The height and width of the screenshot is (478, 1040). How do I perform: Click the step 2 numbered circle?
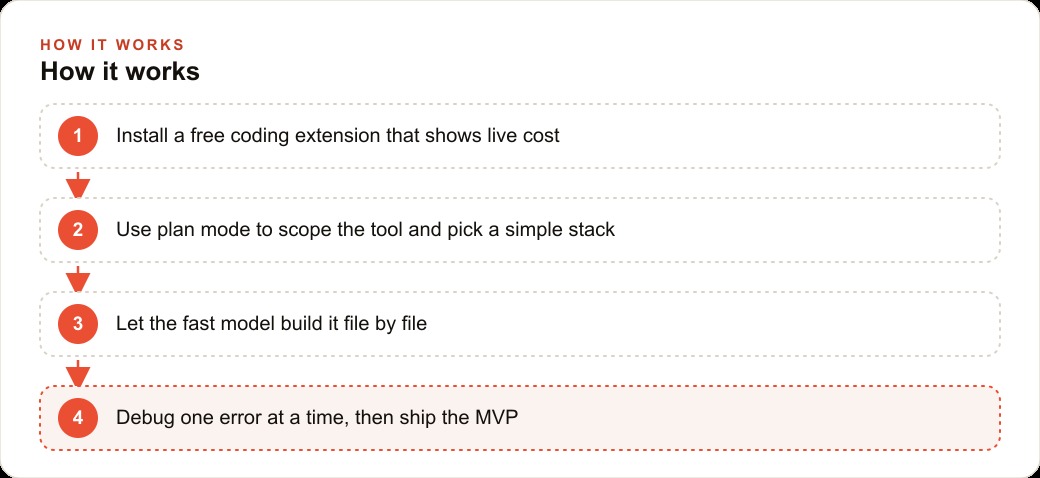[x=78, y=230]
